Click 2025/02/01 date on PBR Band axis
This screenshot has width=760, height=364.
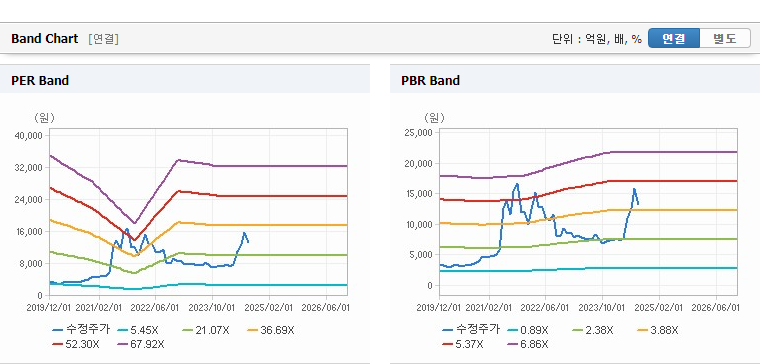[659, 308]
